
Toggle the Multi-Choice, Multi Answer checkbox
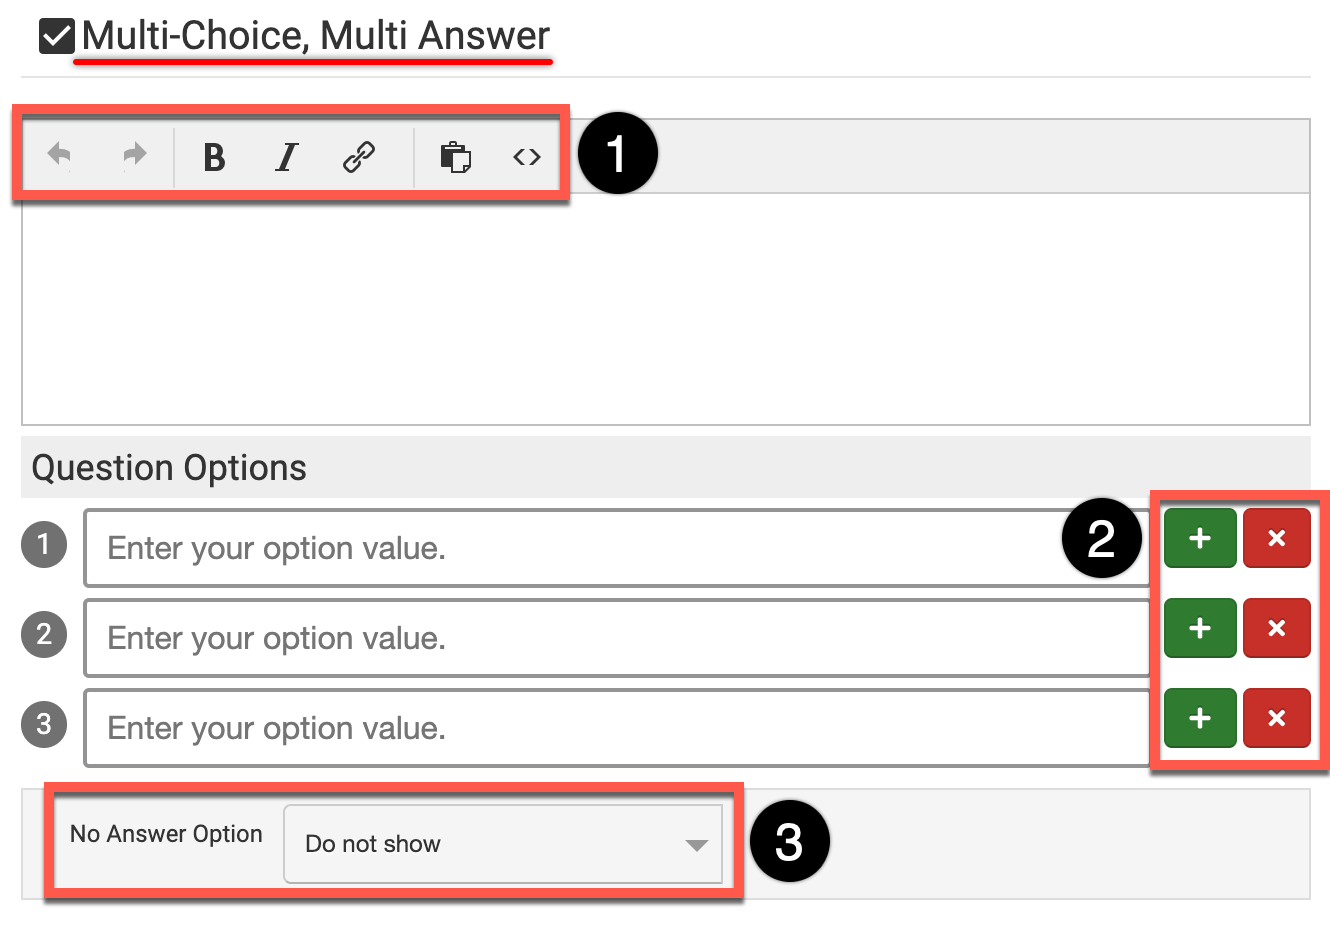tap(56, 37)
